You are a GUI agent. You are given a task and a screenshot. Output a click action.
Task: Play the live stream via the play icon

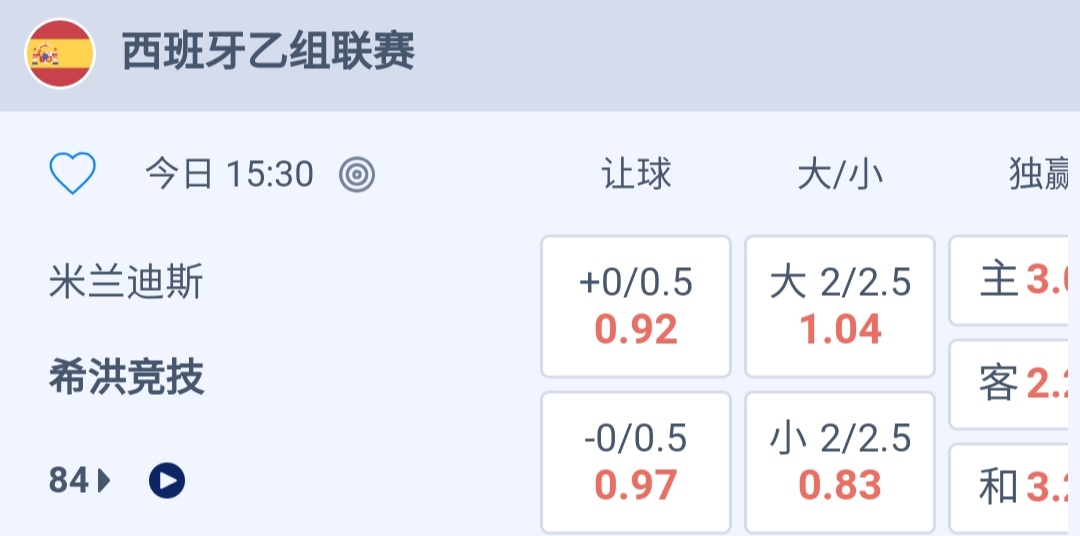click(x=167, y=481)
